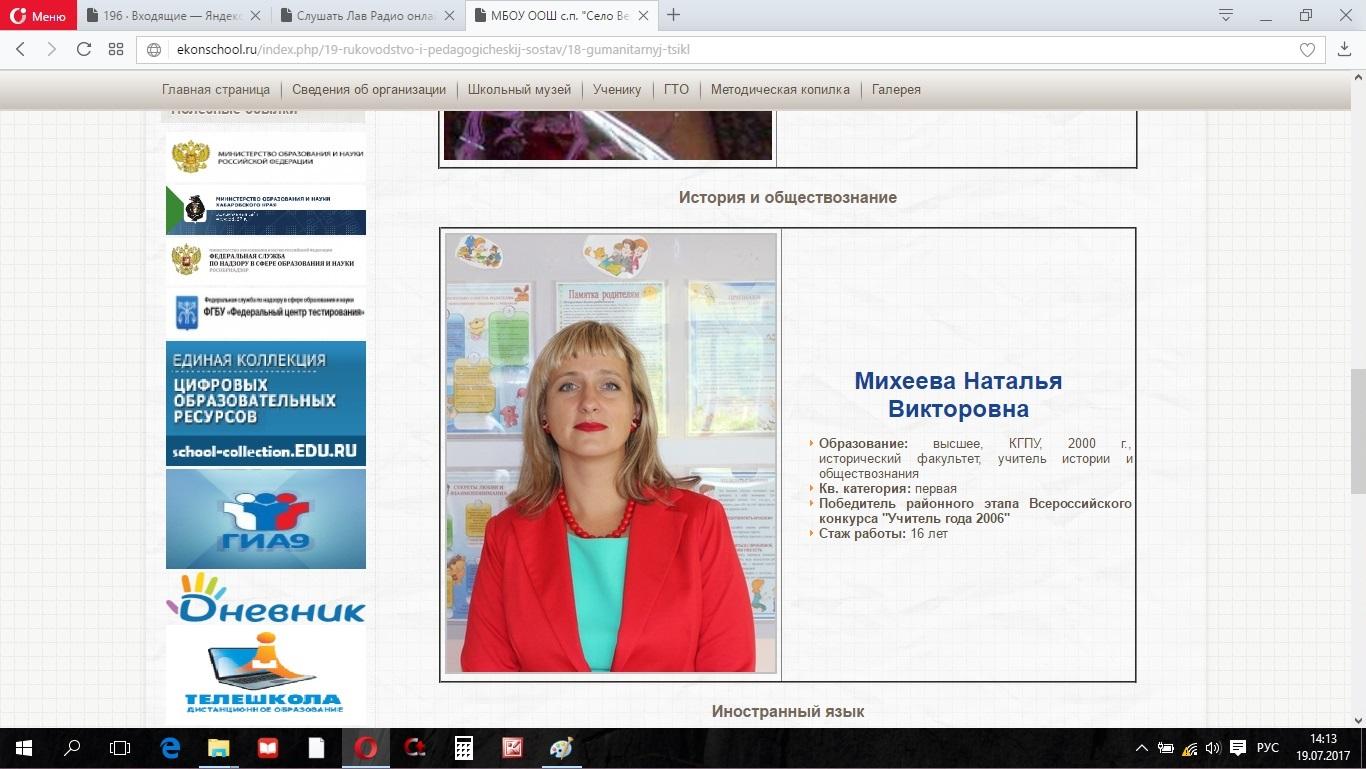
Task: Open Сведения об организации menu item
Action: click(x=369, y=89)
